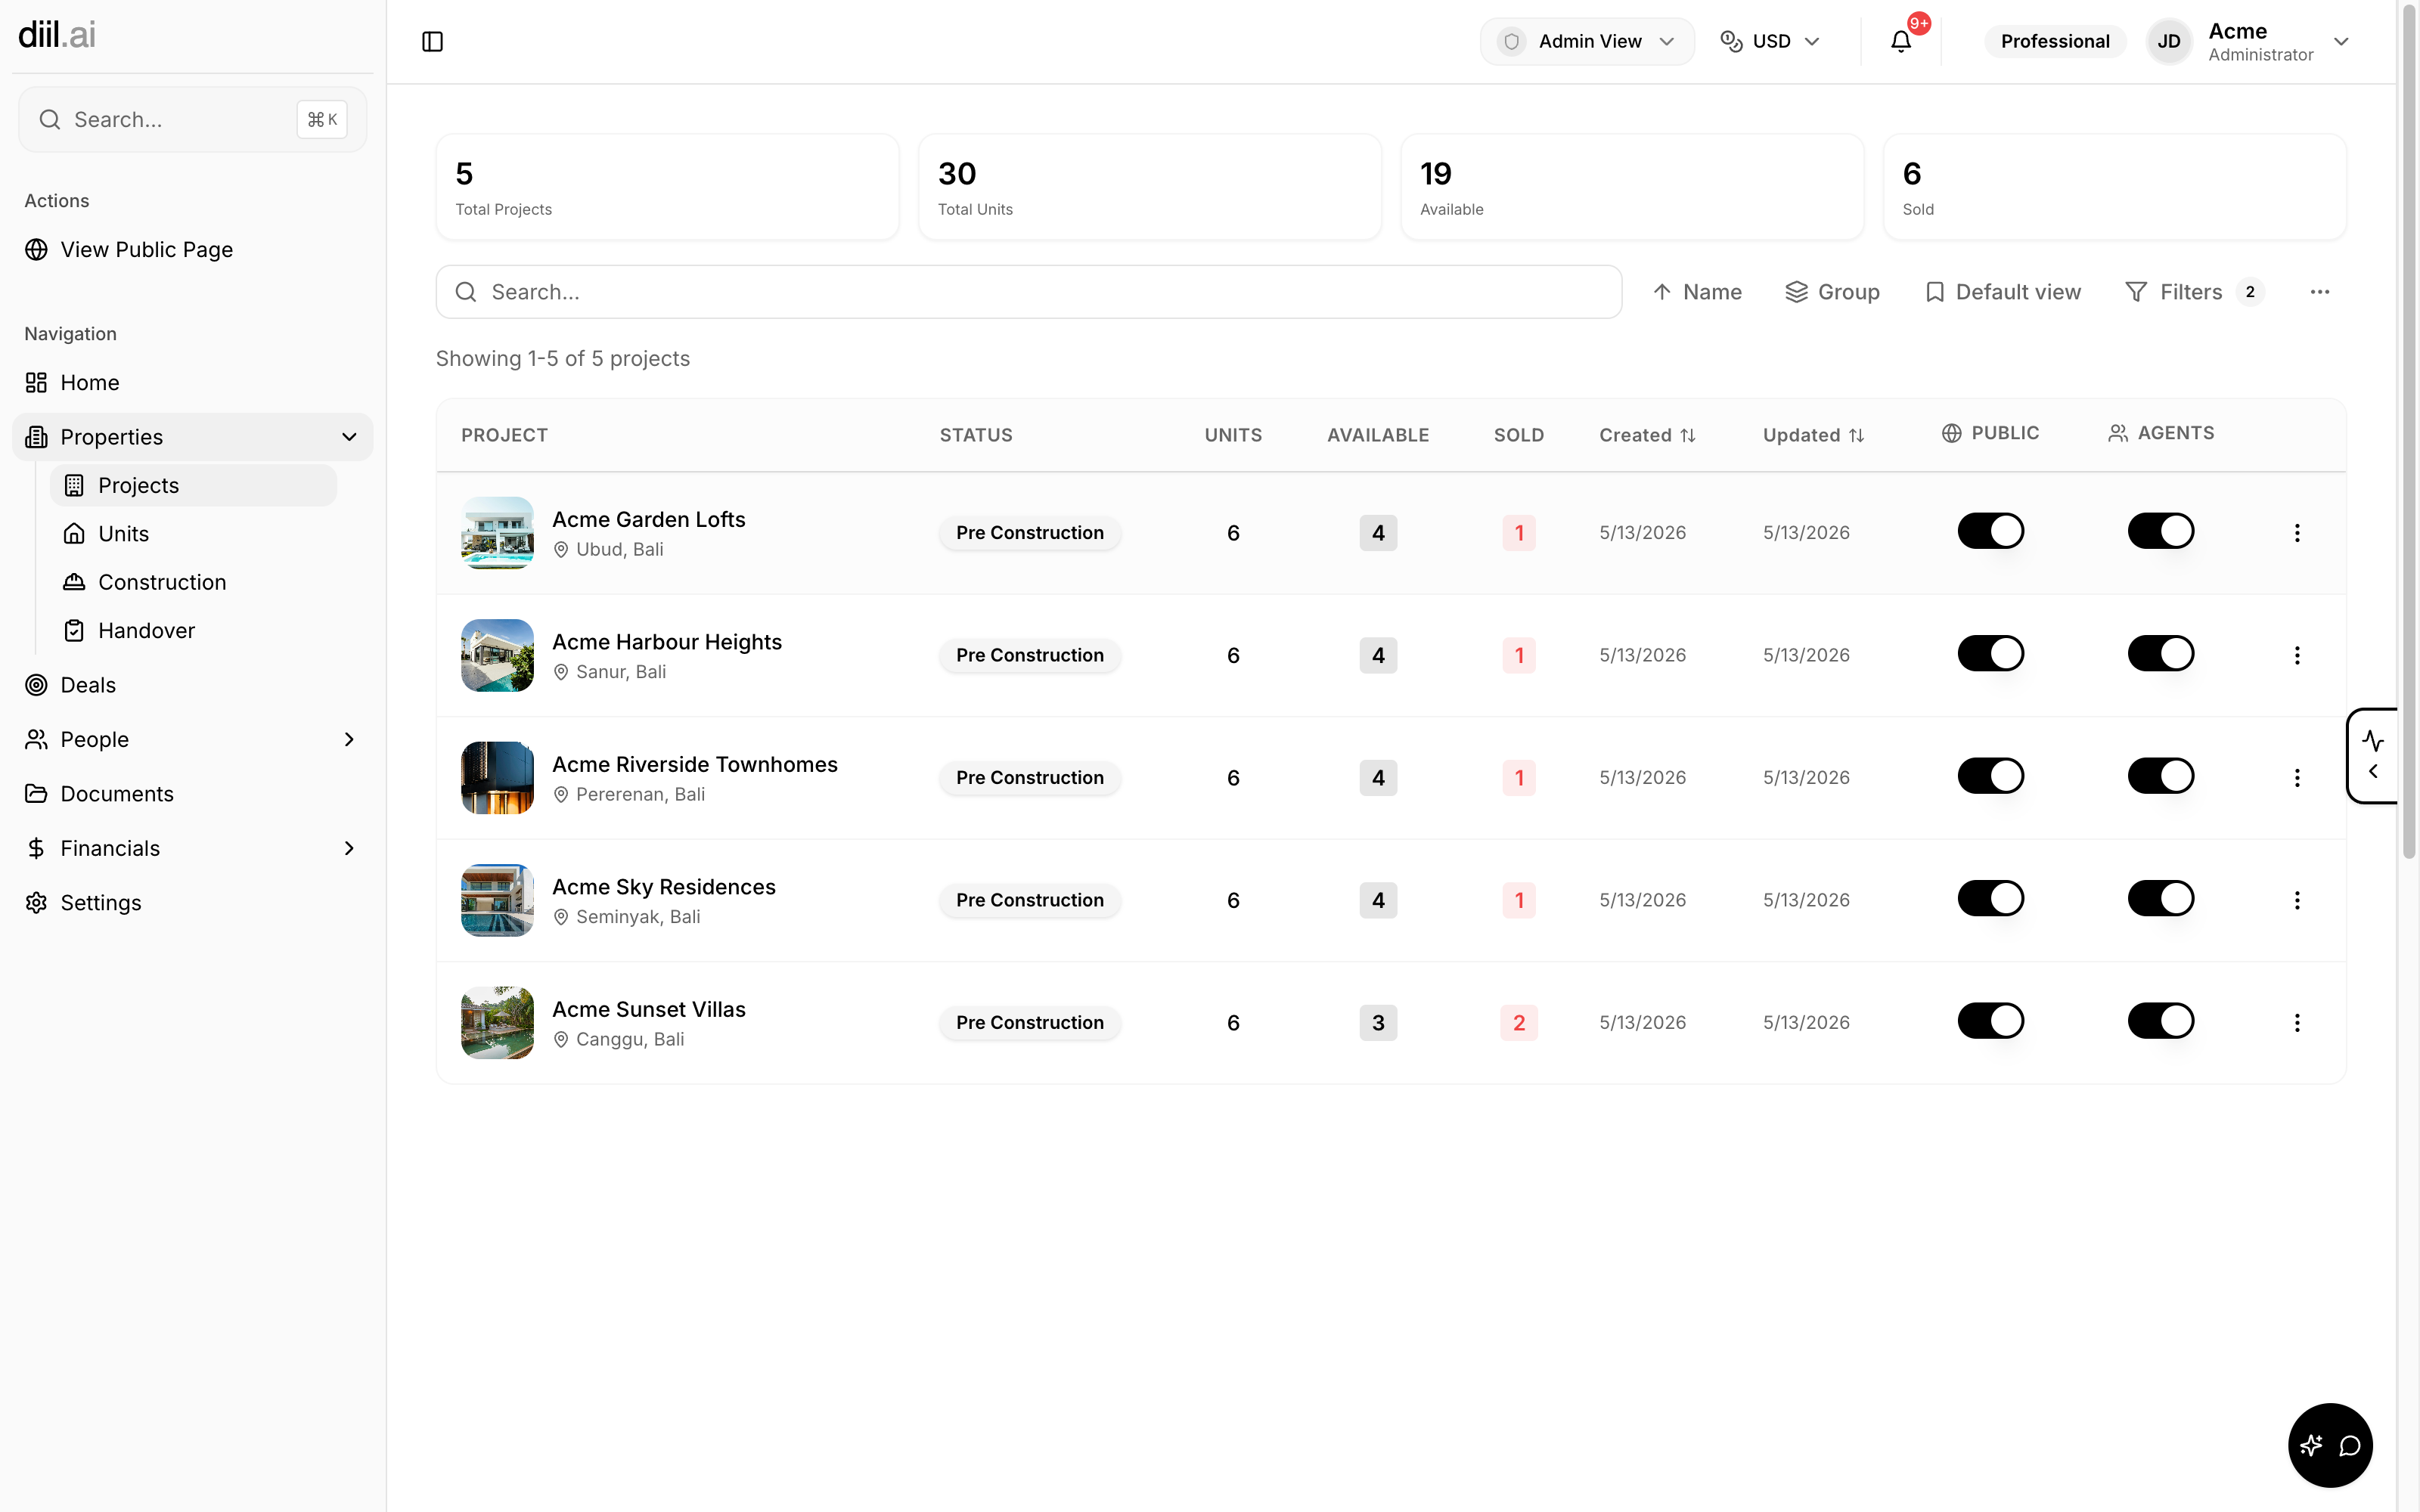Viewport: 2420px width, 1512px height.
Task: Toggle the sidebar panel icon
Action: point(432,41)
